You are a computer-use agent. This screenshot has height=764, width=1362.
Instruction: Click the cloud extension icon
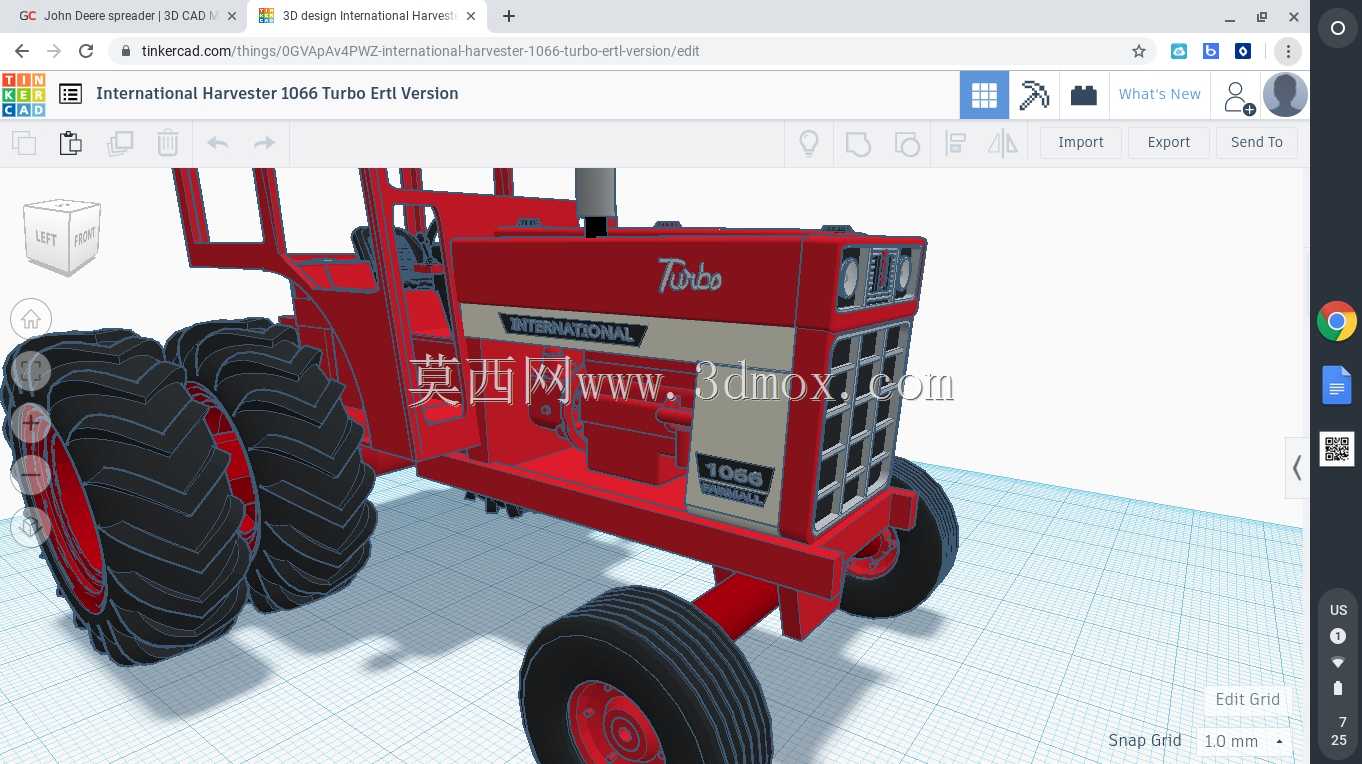(x=1179, y=51)
